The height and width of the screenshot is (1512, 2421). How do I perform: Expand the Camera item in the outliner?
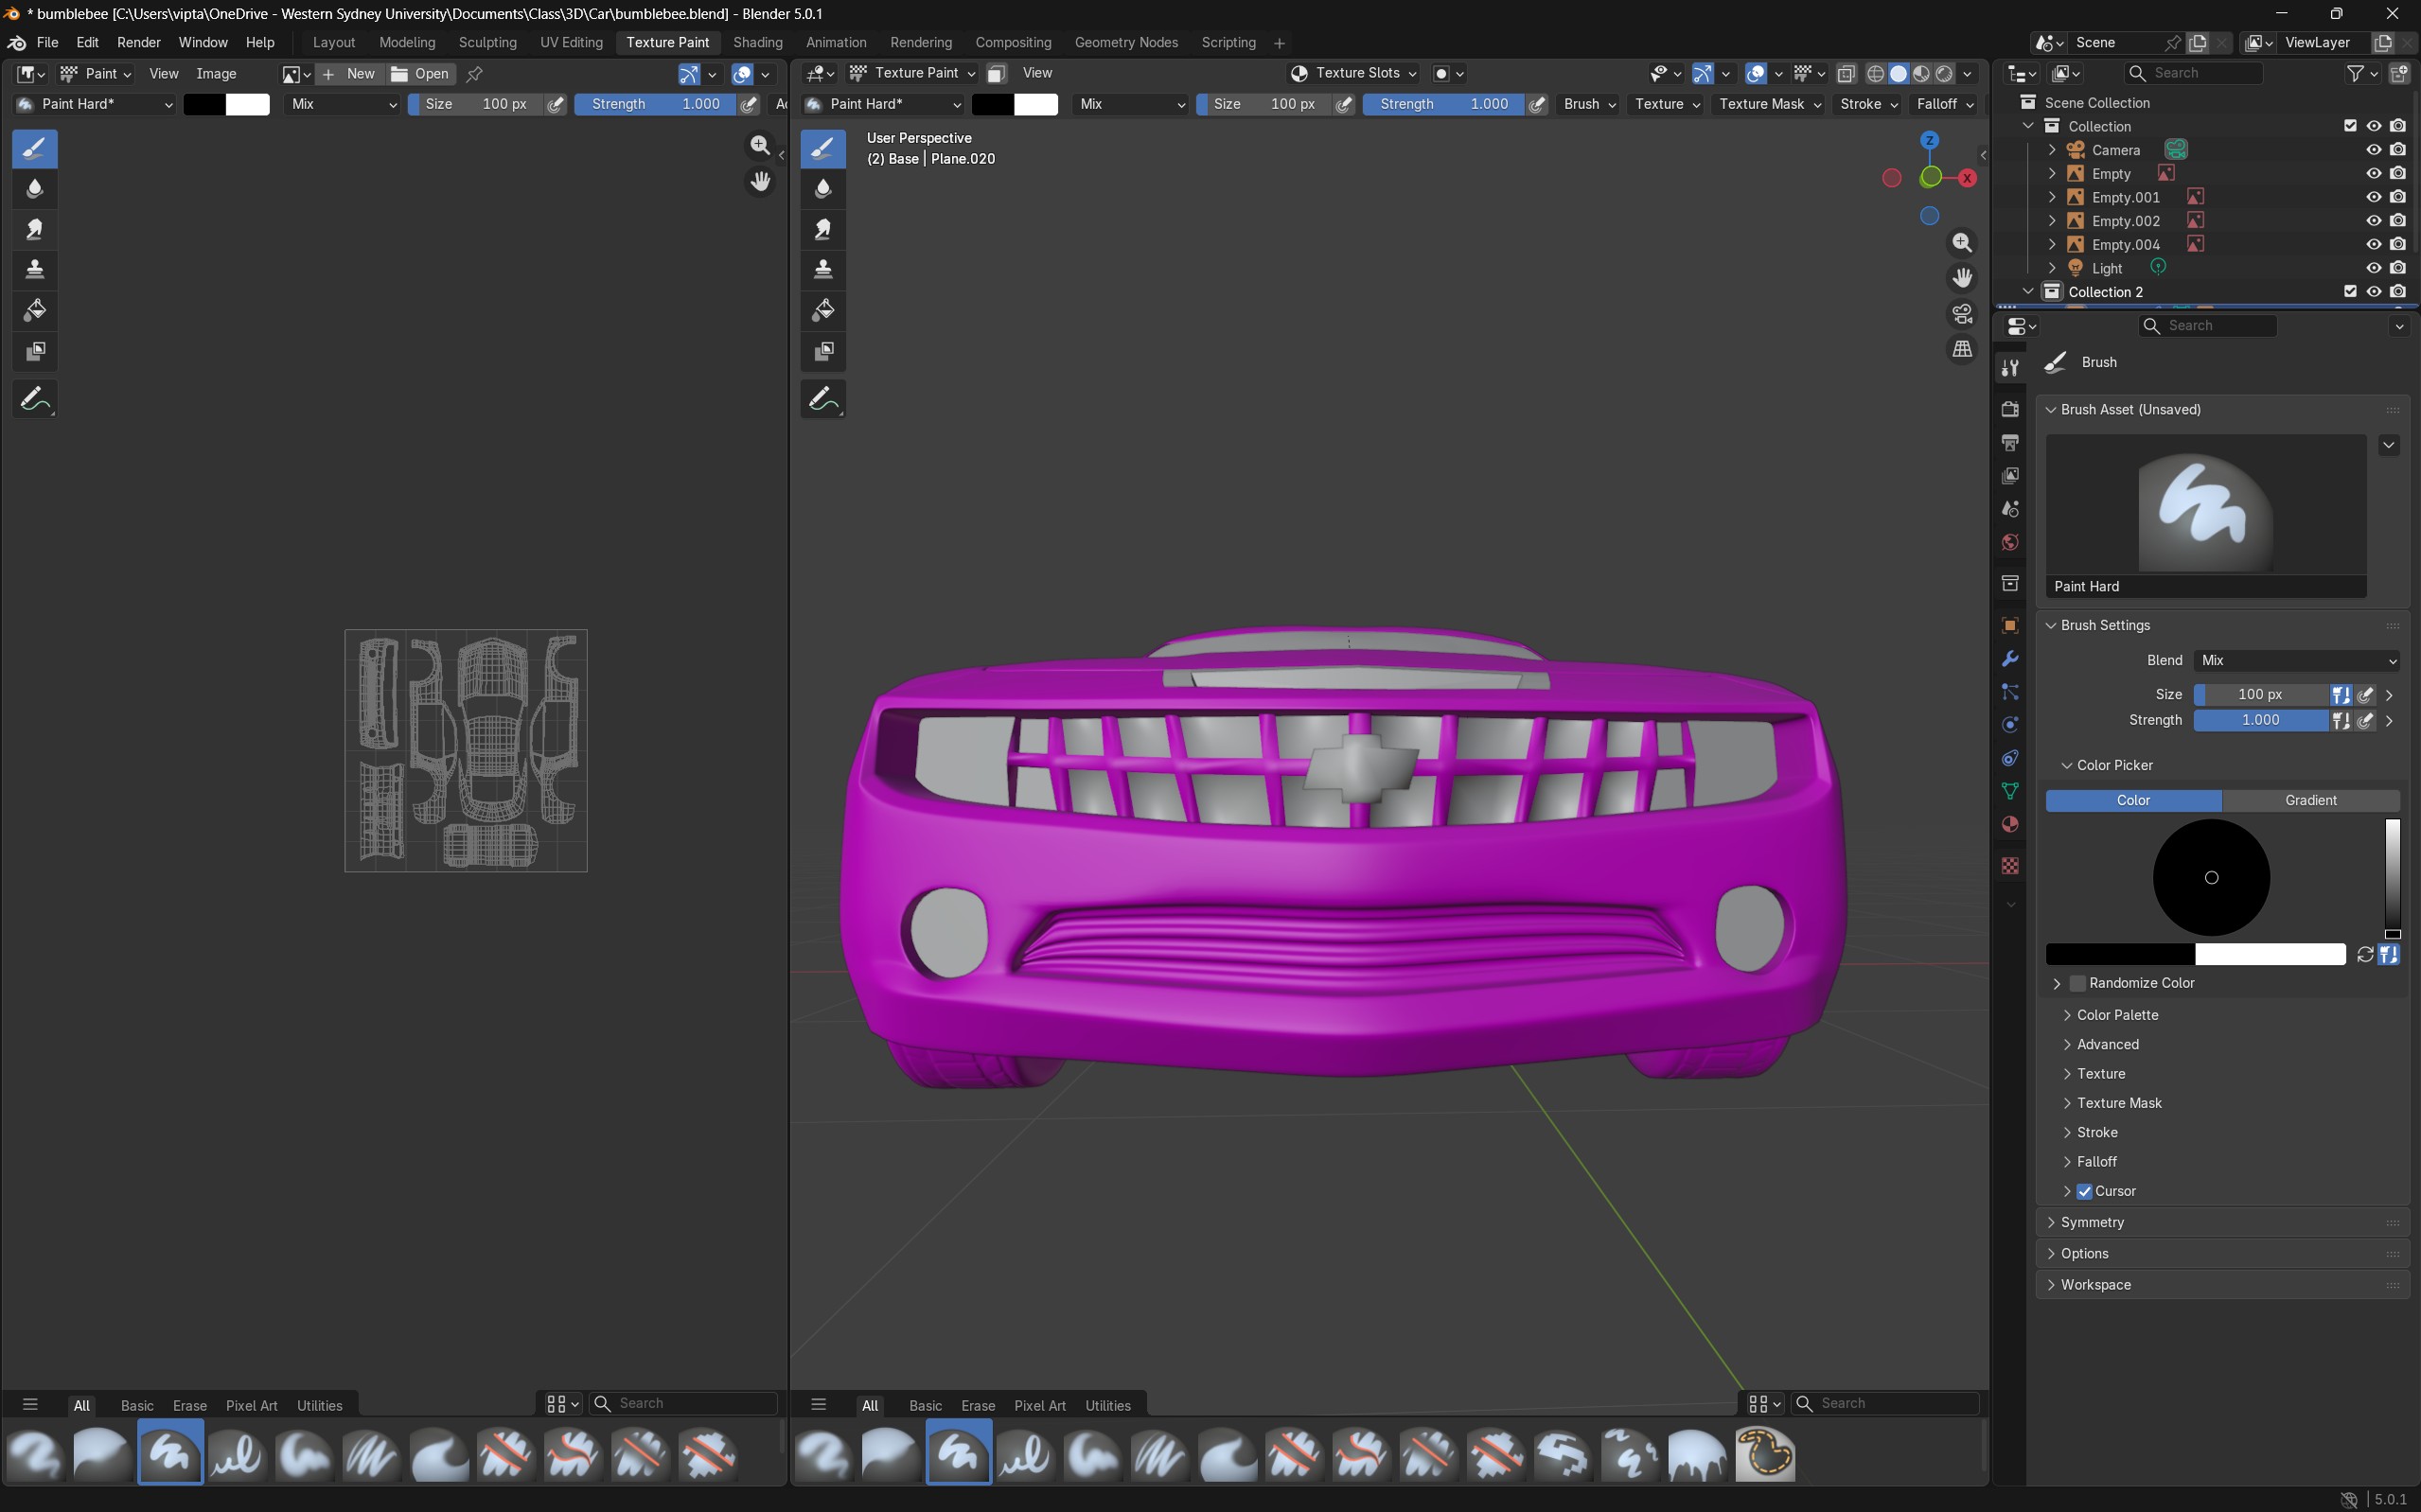click(x=2052, y=150)
